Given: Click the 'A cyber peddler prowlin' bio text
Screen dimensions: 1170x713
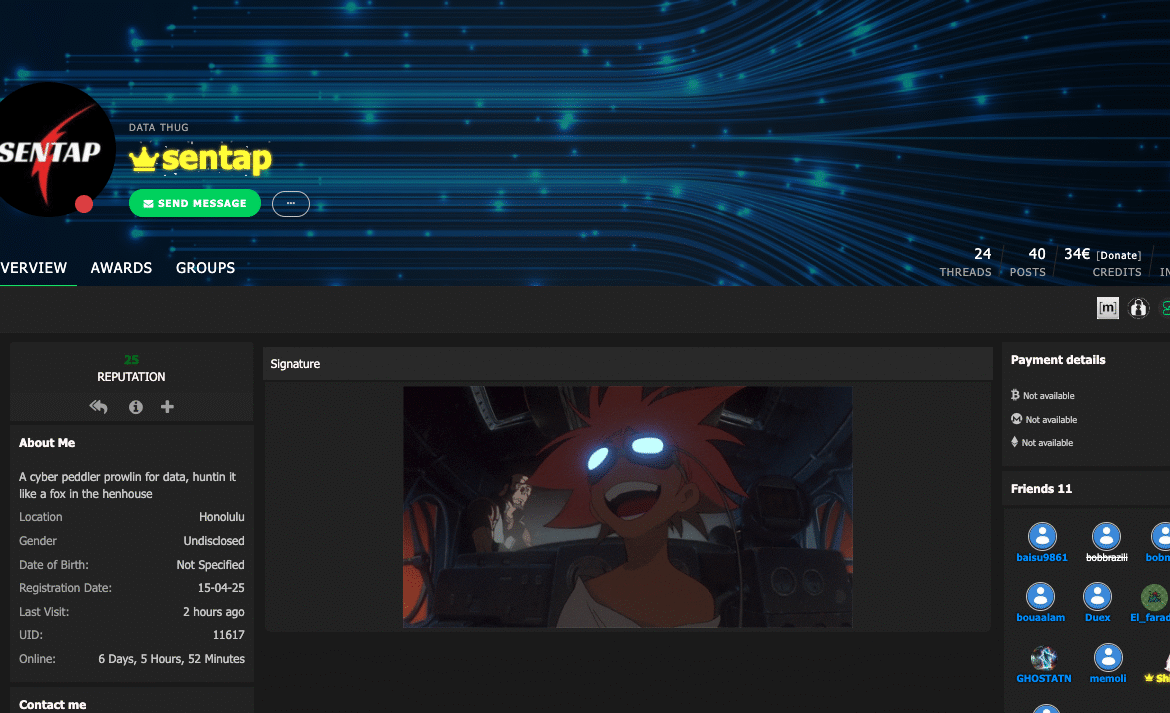Looking at the screenshot, I should (128, 486).
